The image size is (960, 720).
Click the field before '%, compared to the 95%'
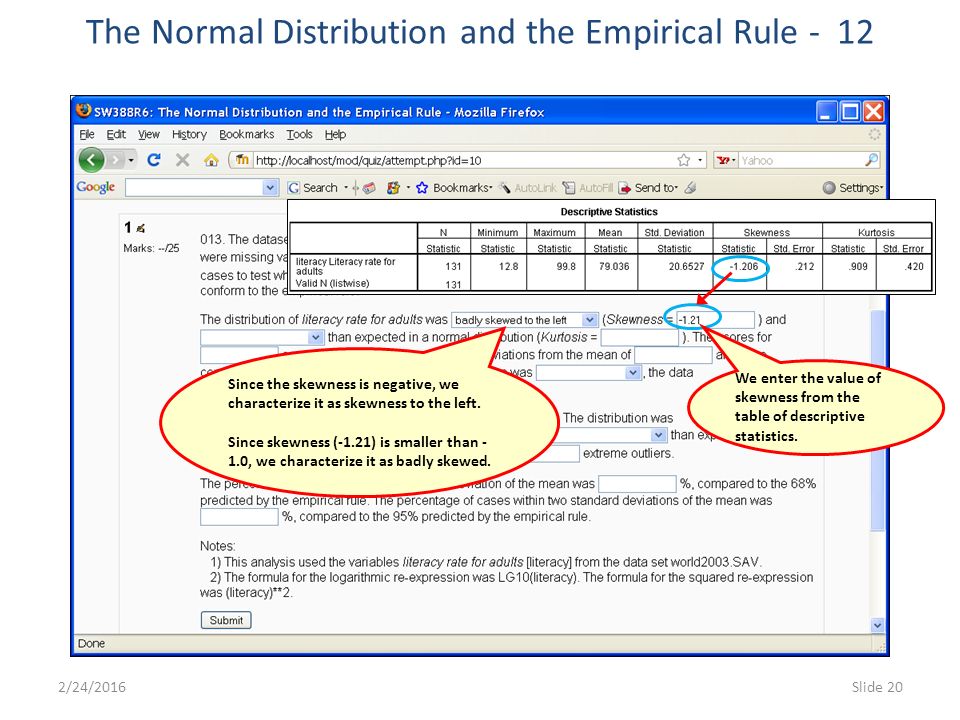[239, 517]
